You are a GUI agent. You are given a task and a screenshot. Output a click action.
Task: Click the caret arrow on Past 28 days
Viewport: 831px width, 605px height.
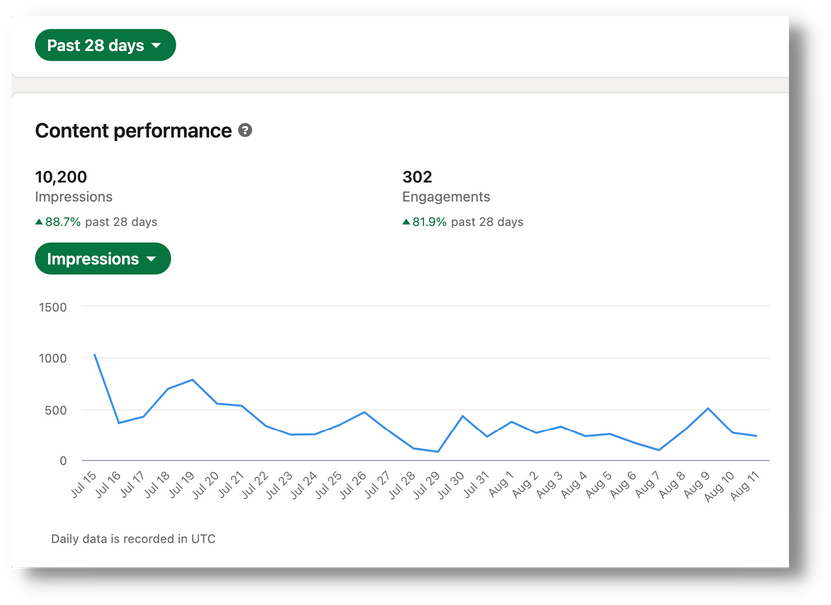156,46
